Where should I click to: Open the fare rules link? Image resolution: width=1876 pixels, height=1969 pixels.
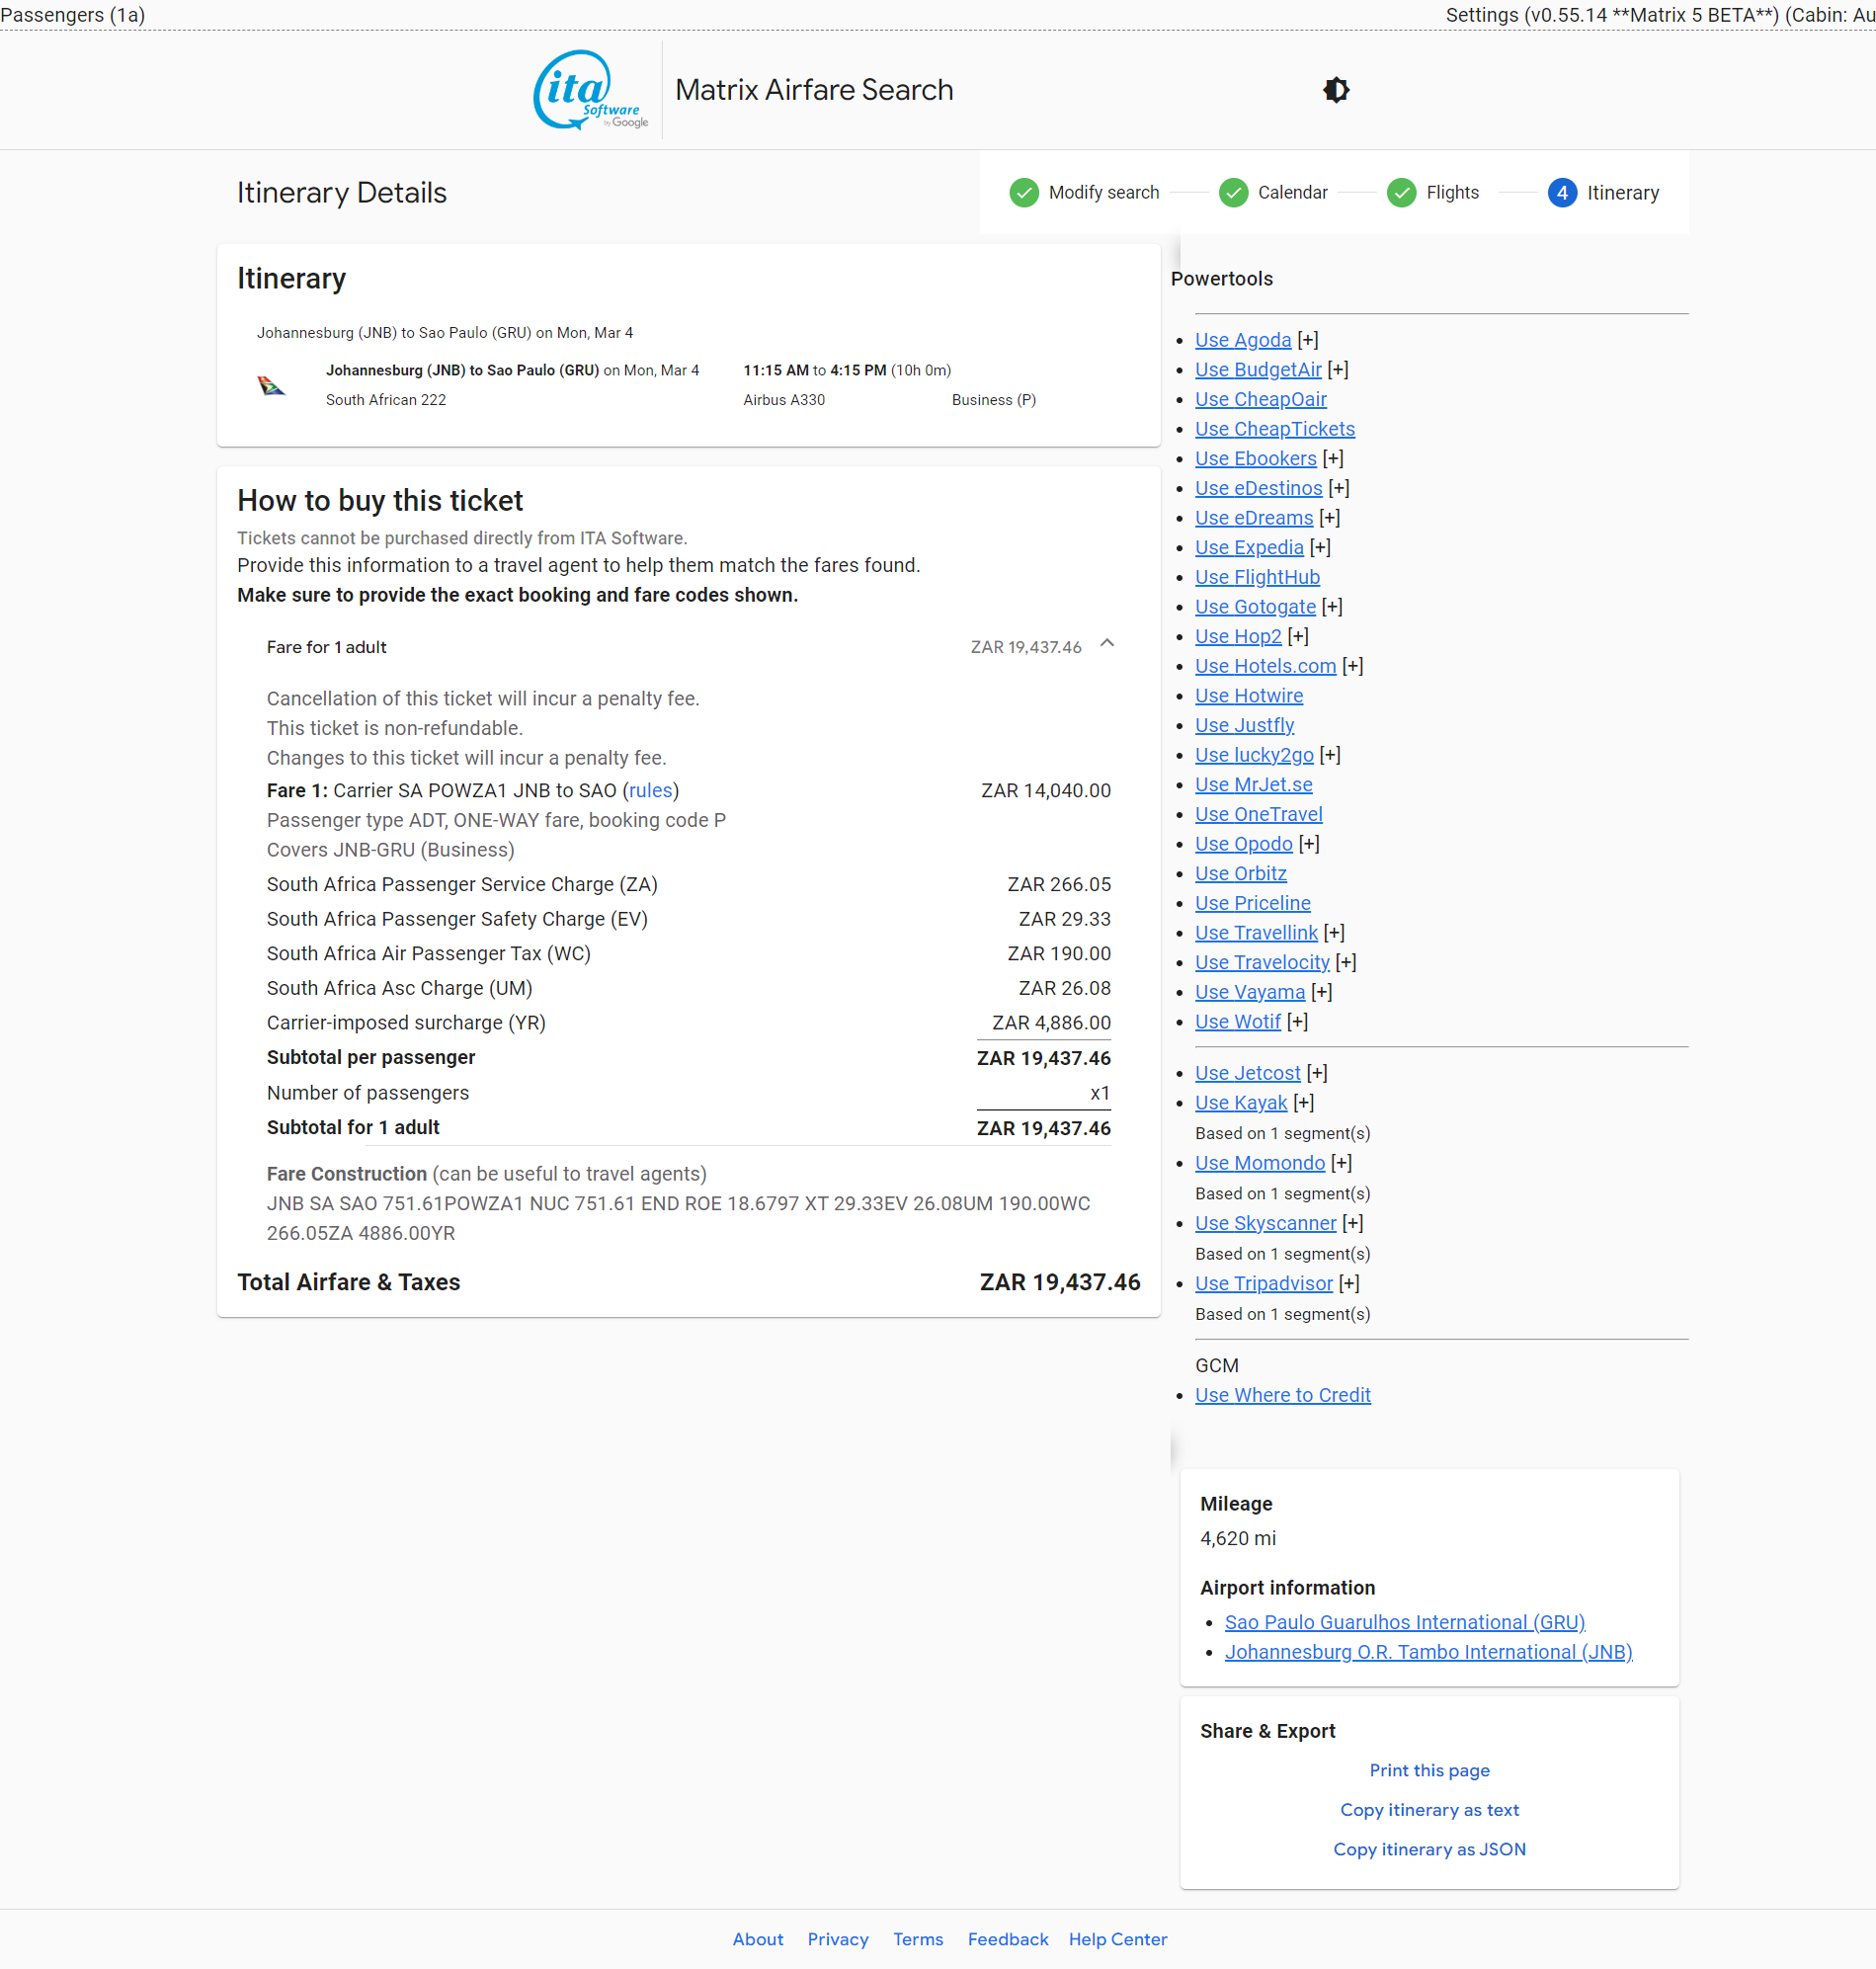pos(650,791)
